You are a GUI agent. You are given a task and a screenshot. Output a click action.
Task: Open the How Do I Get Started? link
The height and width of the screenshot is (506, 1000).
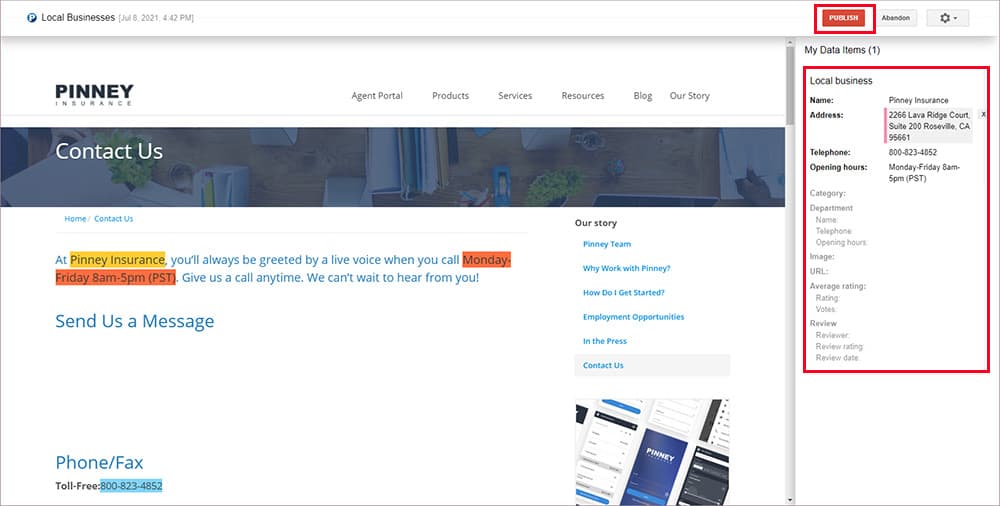(623, 292)
